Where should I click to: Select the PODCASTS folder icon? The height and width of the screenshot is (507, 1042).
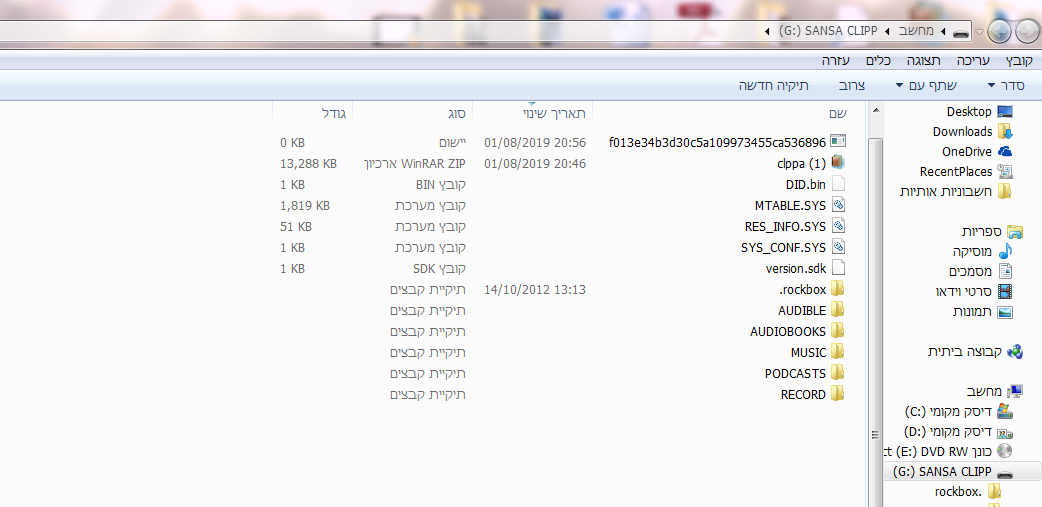[838, 373]
